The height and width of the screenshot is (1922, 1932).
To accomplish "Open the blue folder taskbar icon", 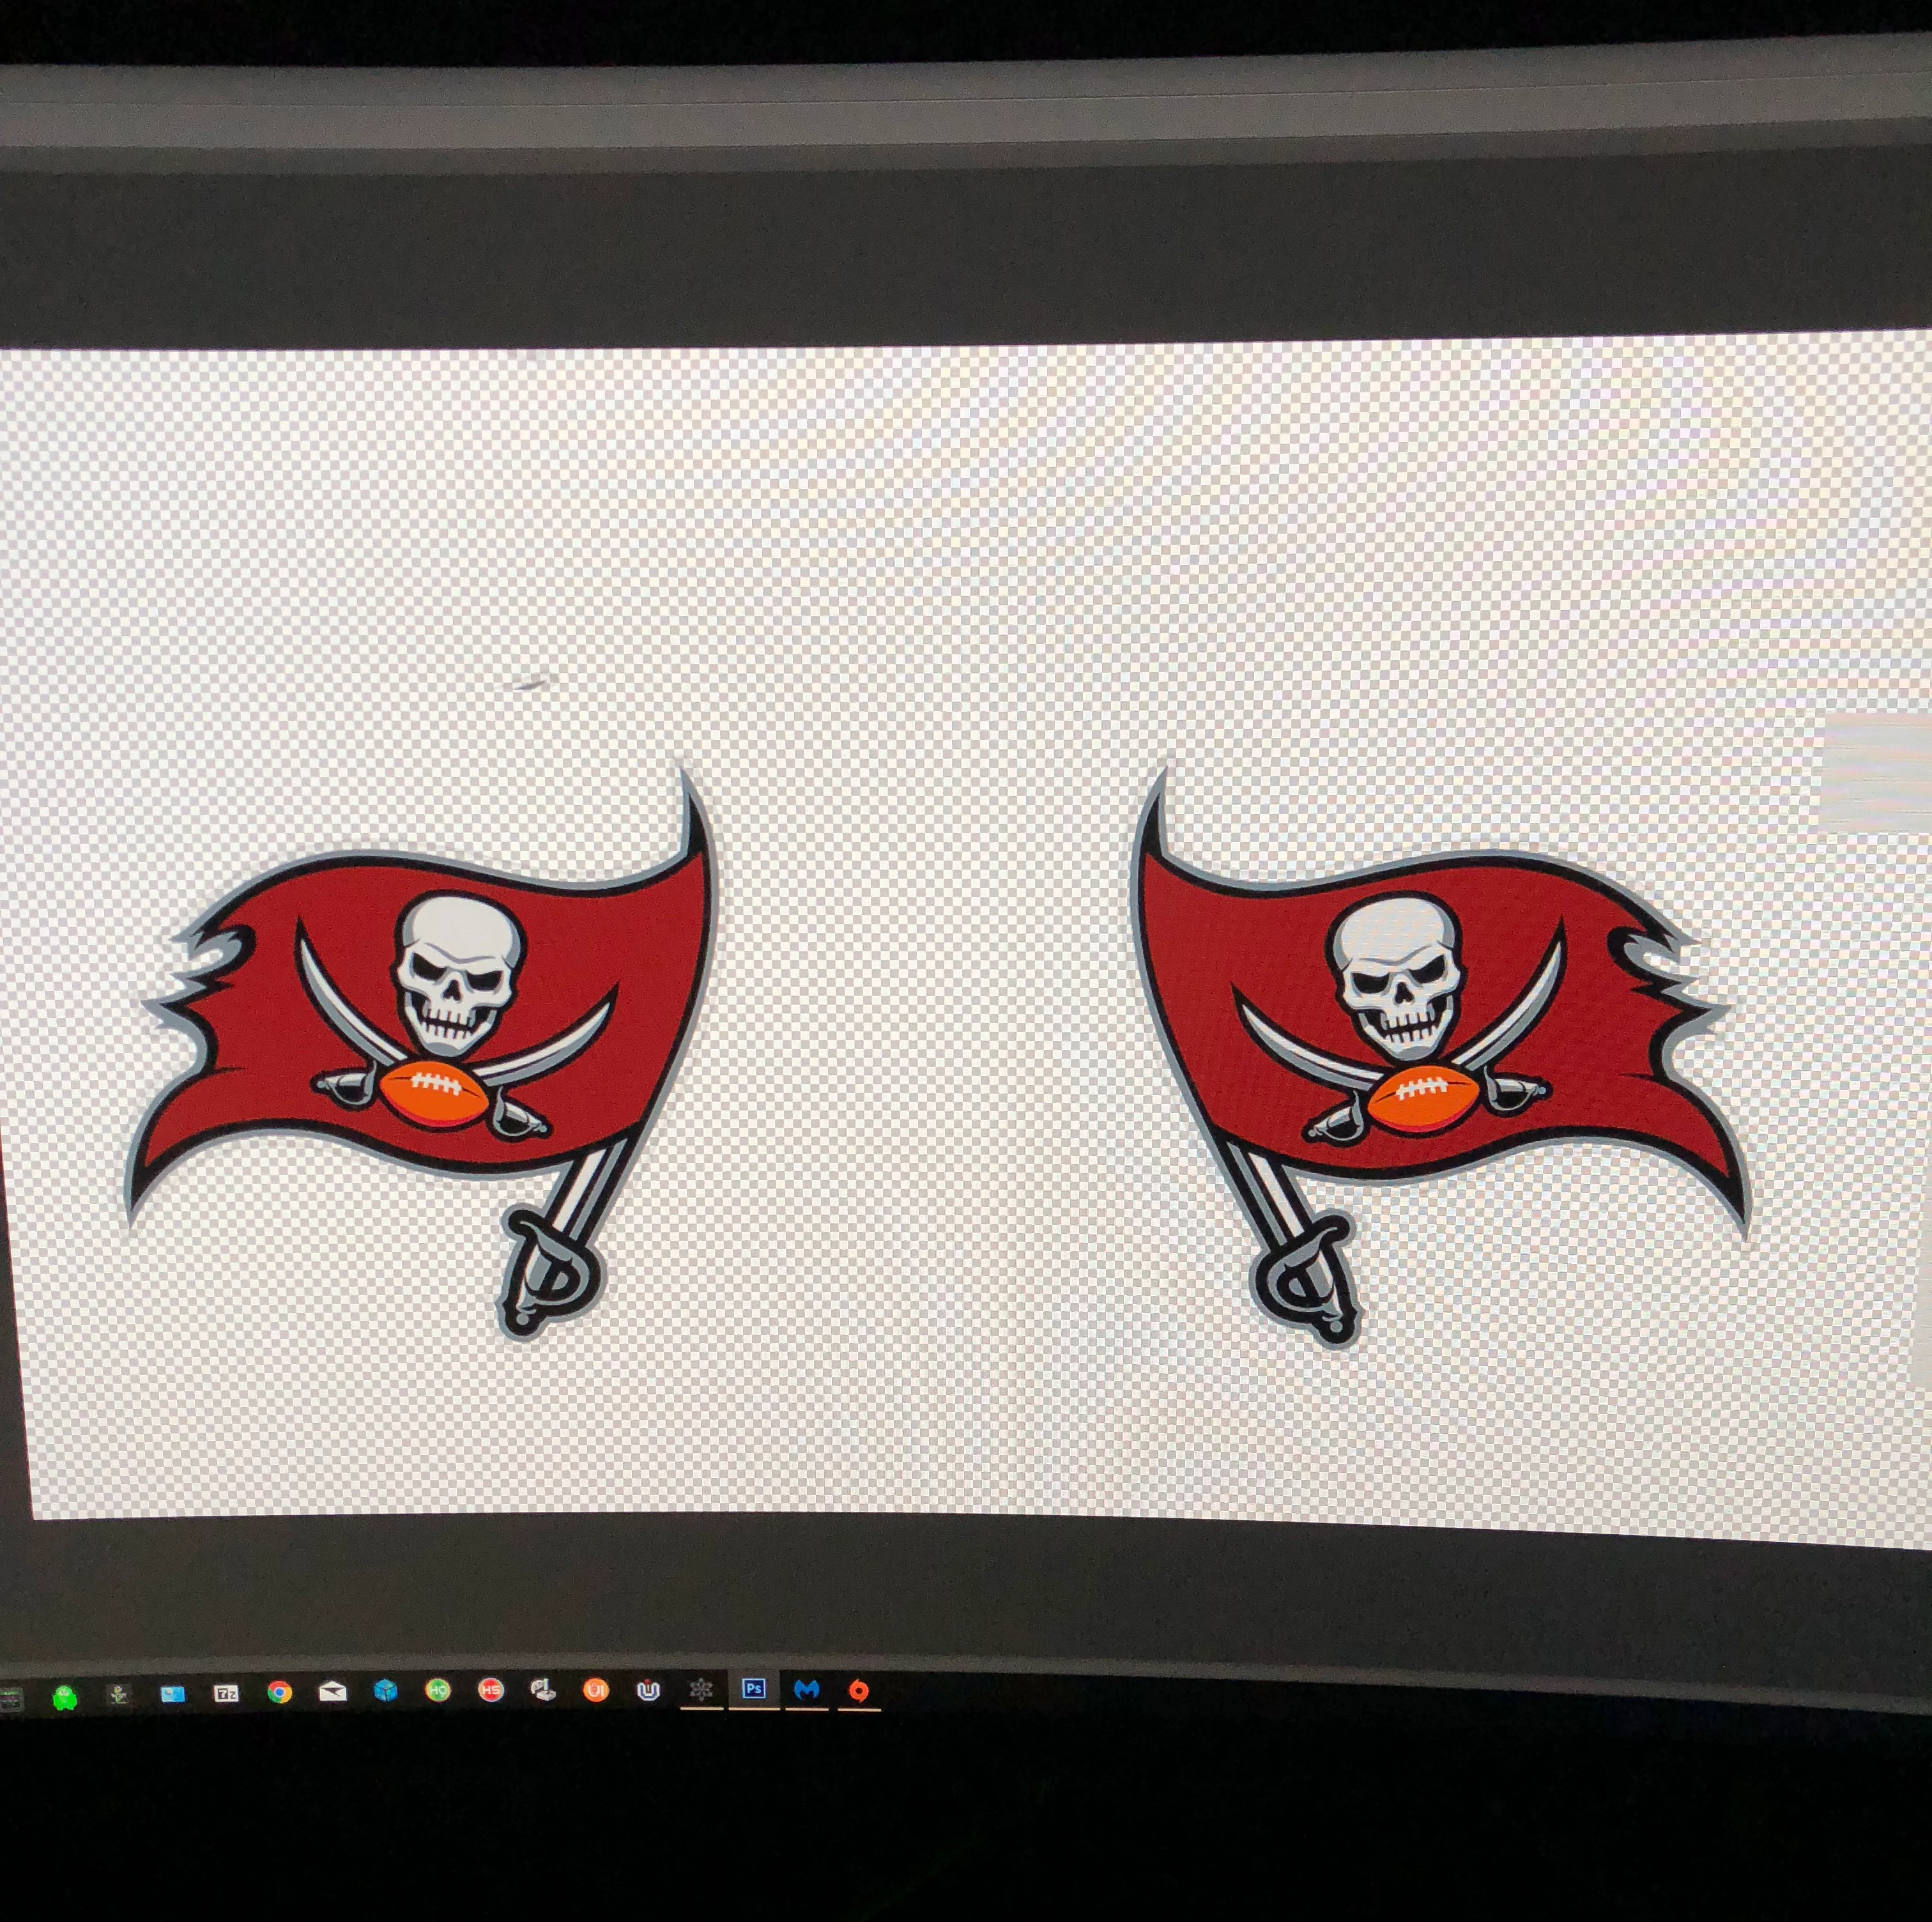I will pyautogui.click(x=172, y=1694).
